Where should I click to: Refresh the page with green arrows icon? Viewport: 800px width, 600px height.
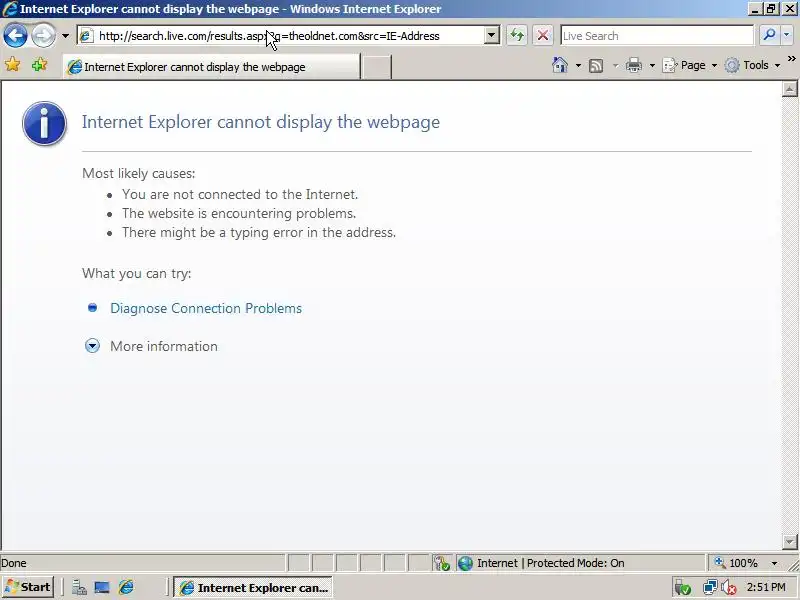pos(517,36)
